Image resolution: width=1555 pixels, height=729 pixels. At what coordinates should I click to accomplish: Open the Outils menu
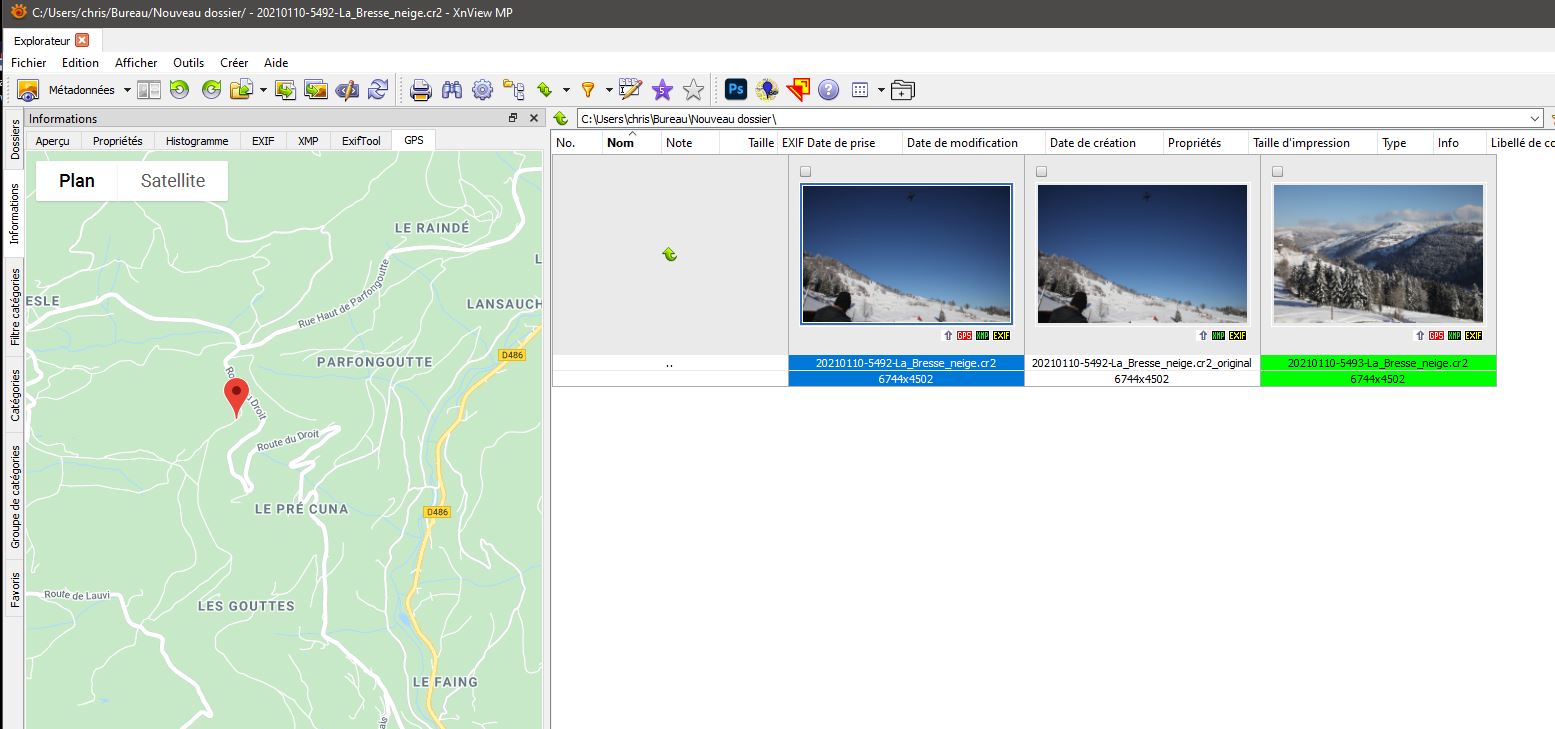188,63
